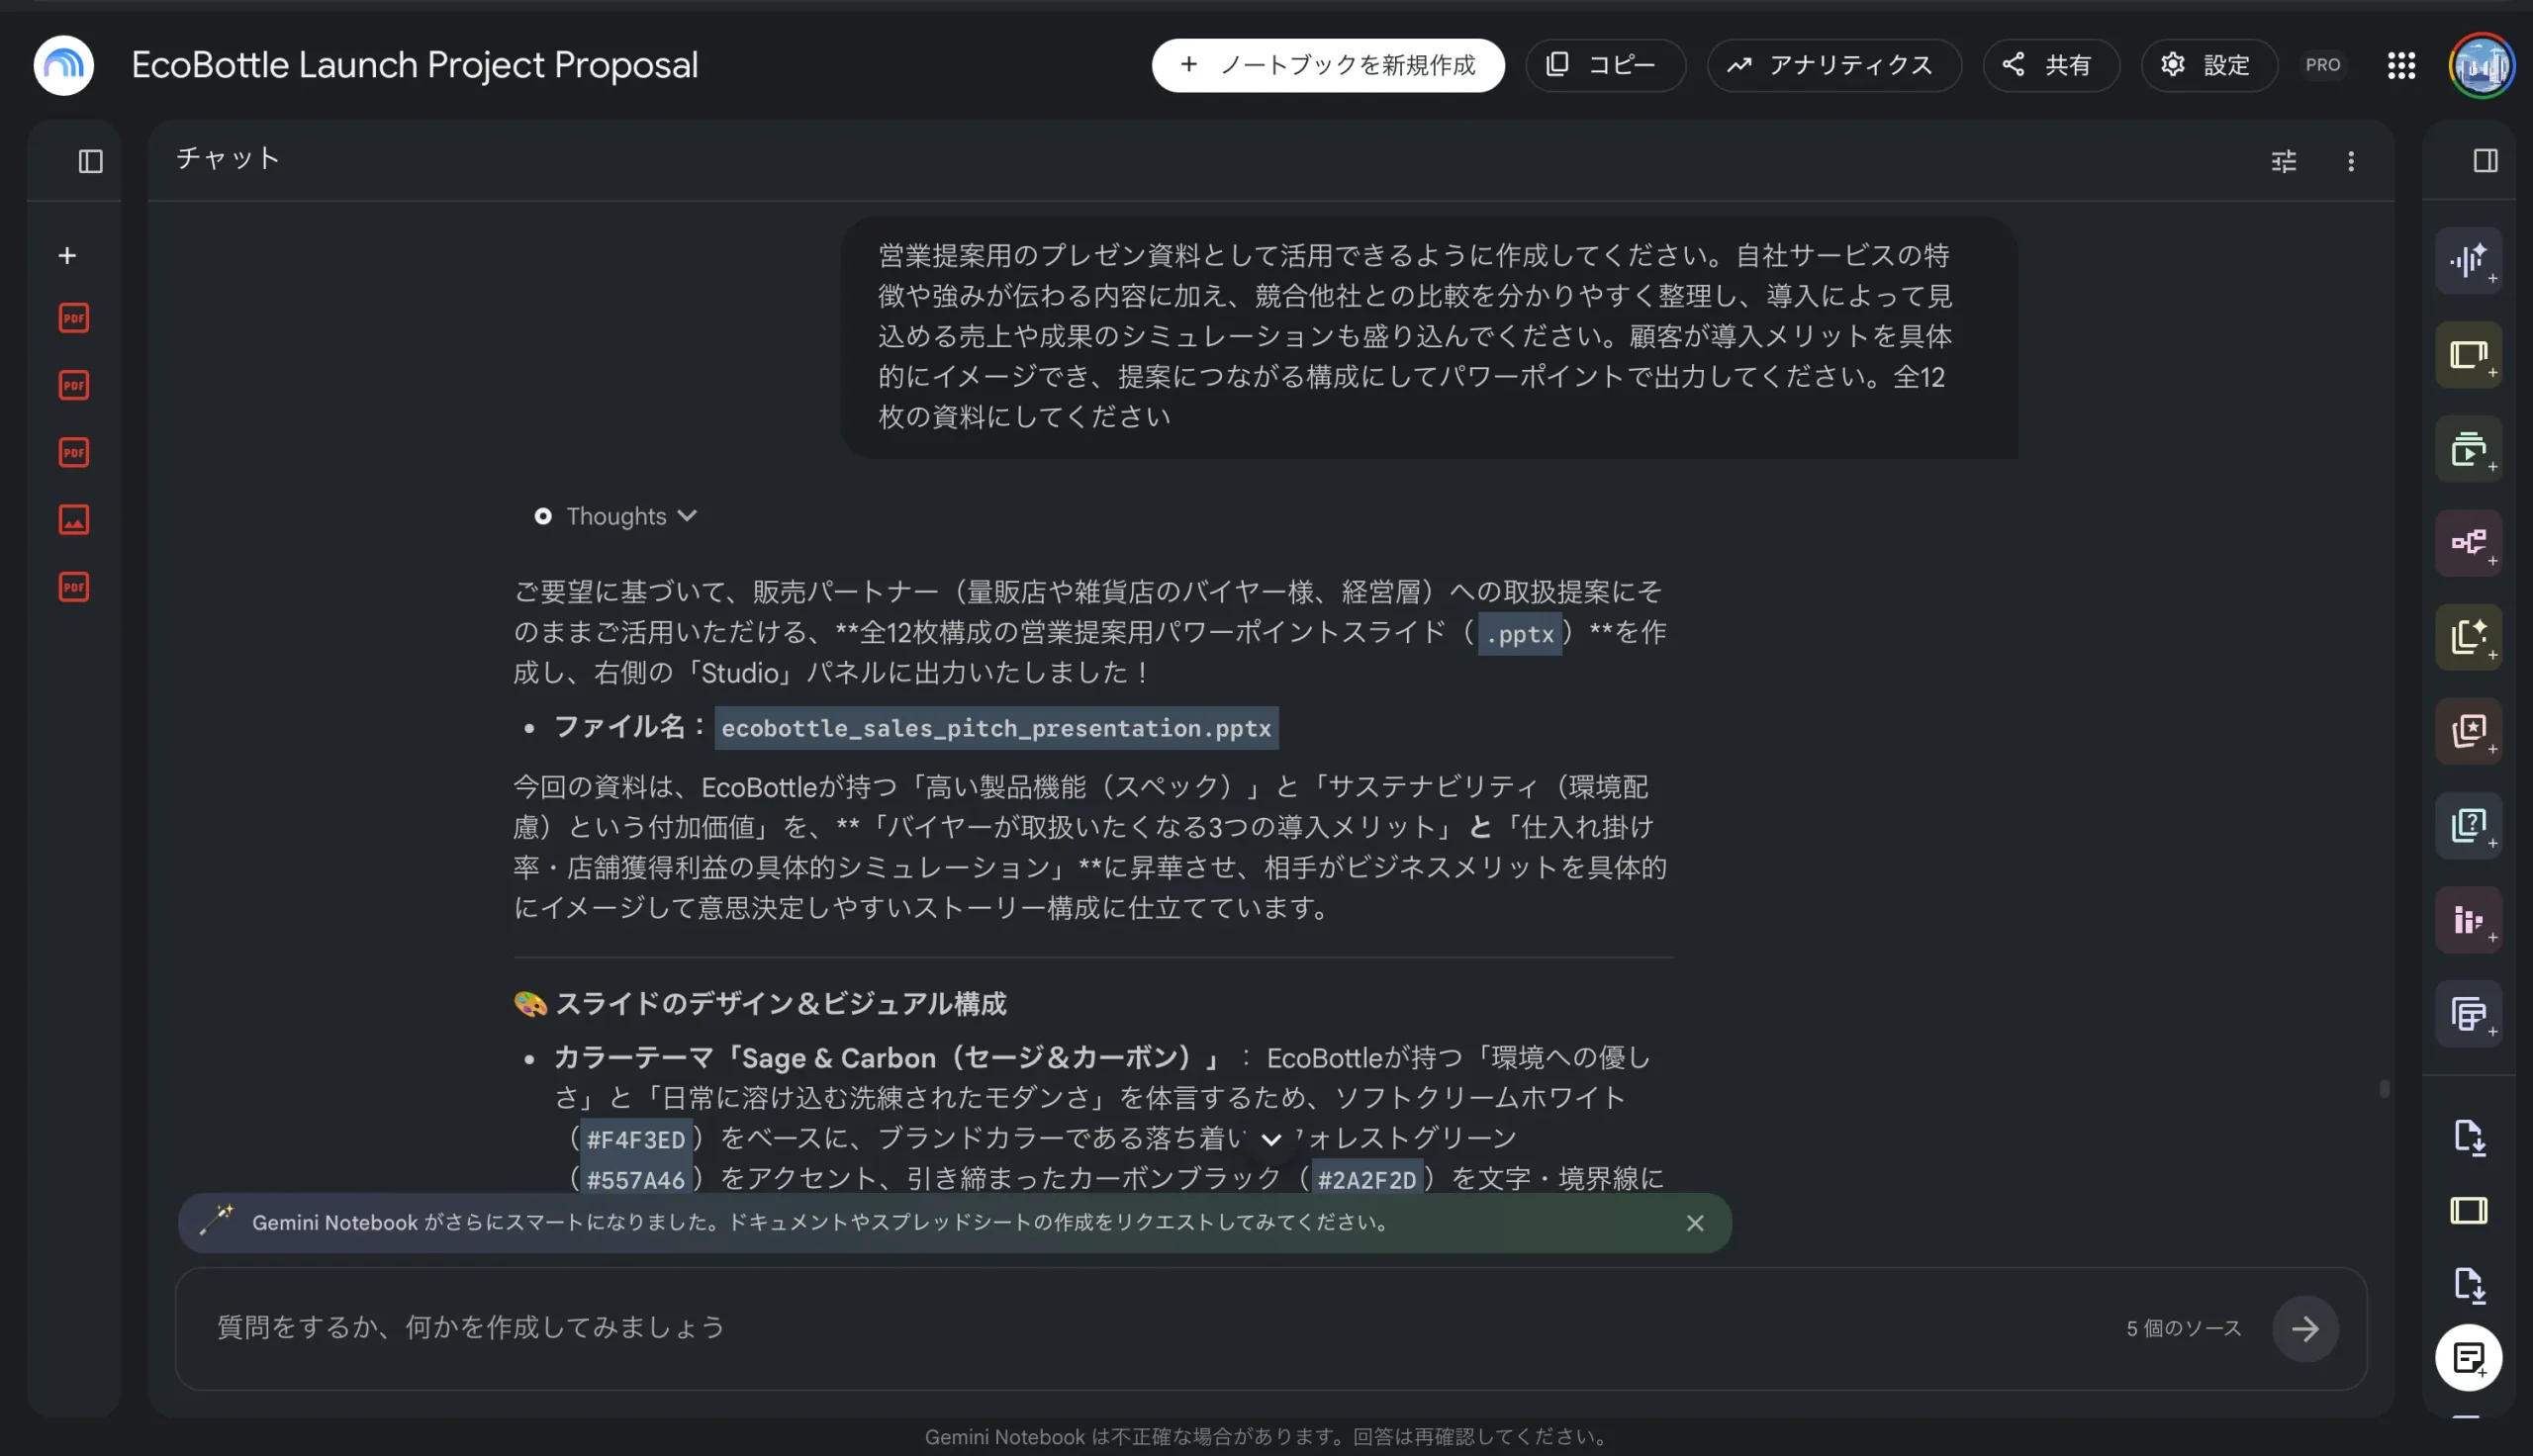Screen dimensions: 2533x1456
Task: Add a new note with white round button
Action: click(x=2469, y=1358)
